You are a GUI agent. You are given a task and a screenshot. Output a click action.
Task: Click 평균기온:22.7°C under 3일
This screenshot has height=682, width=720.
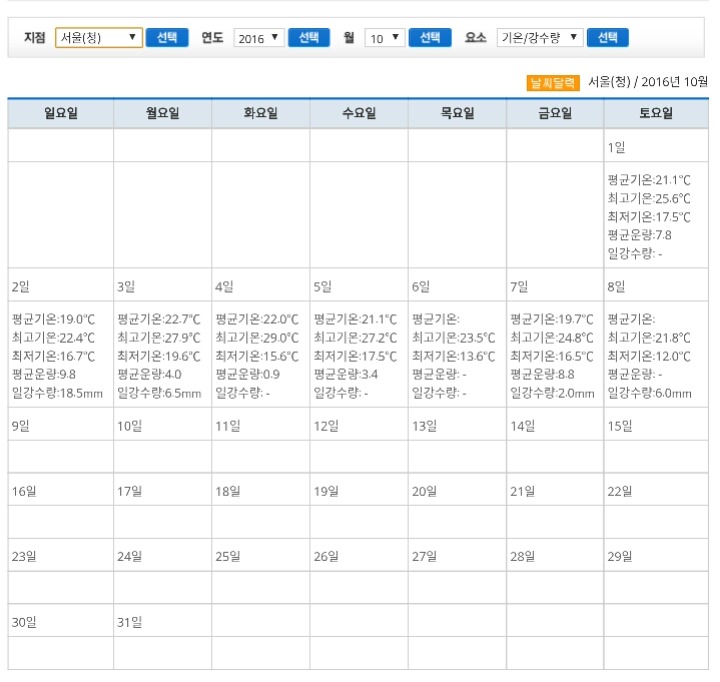pyautogui.click(x=158, y=319)
